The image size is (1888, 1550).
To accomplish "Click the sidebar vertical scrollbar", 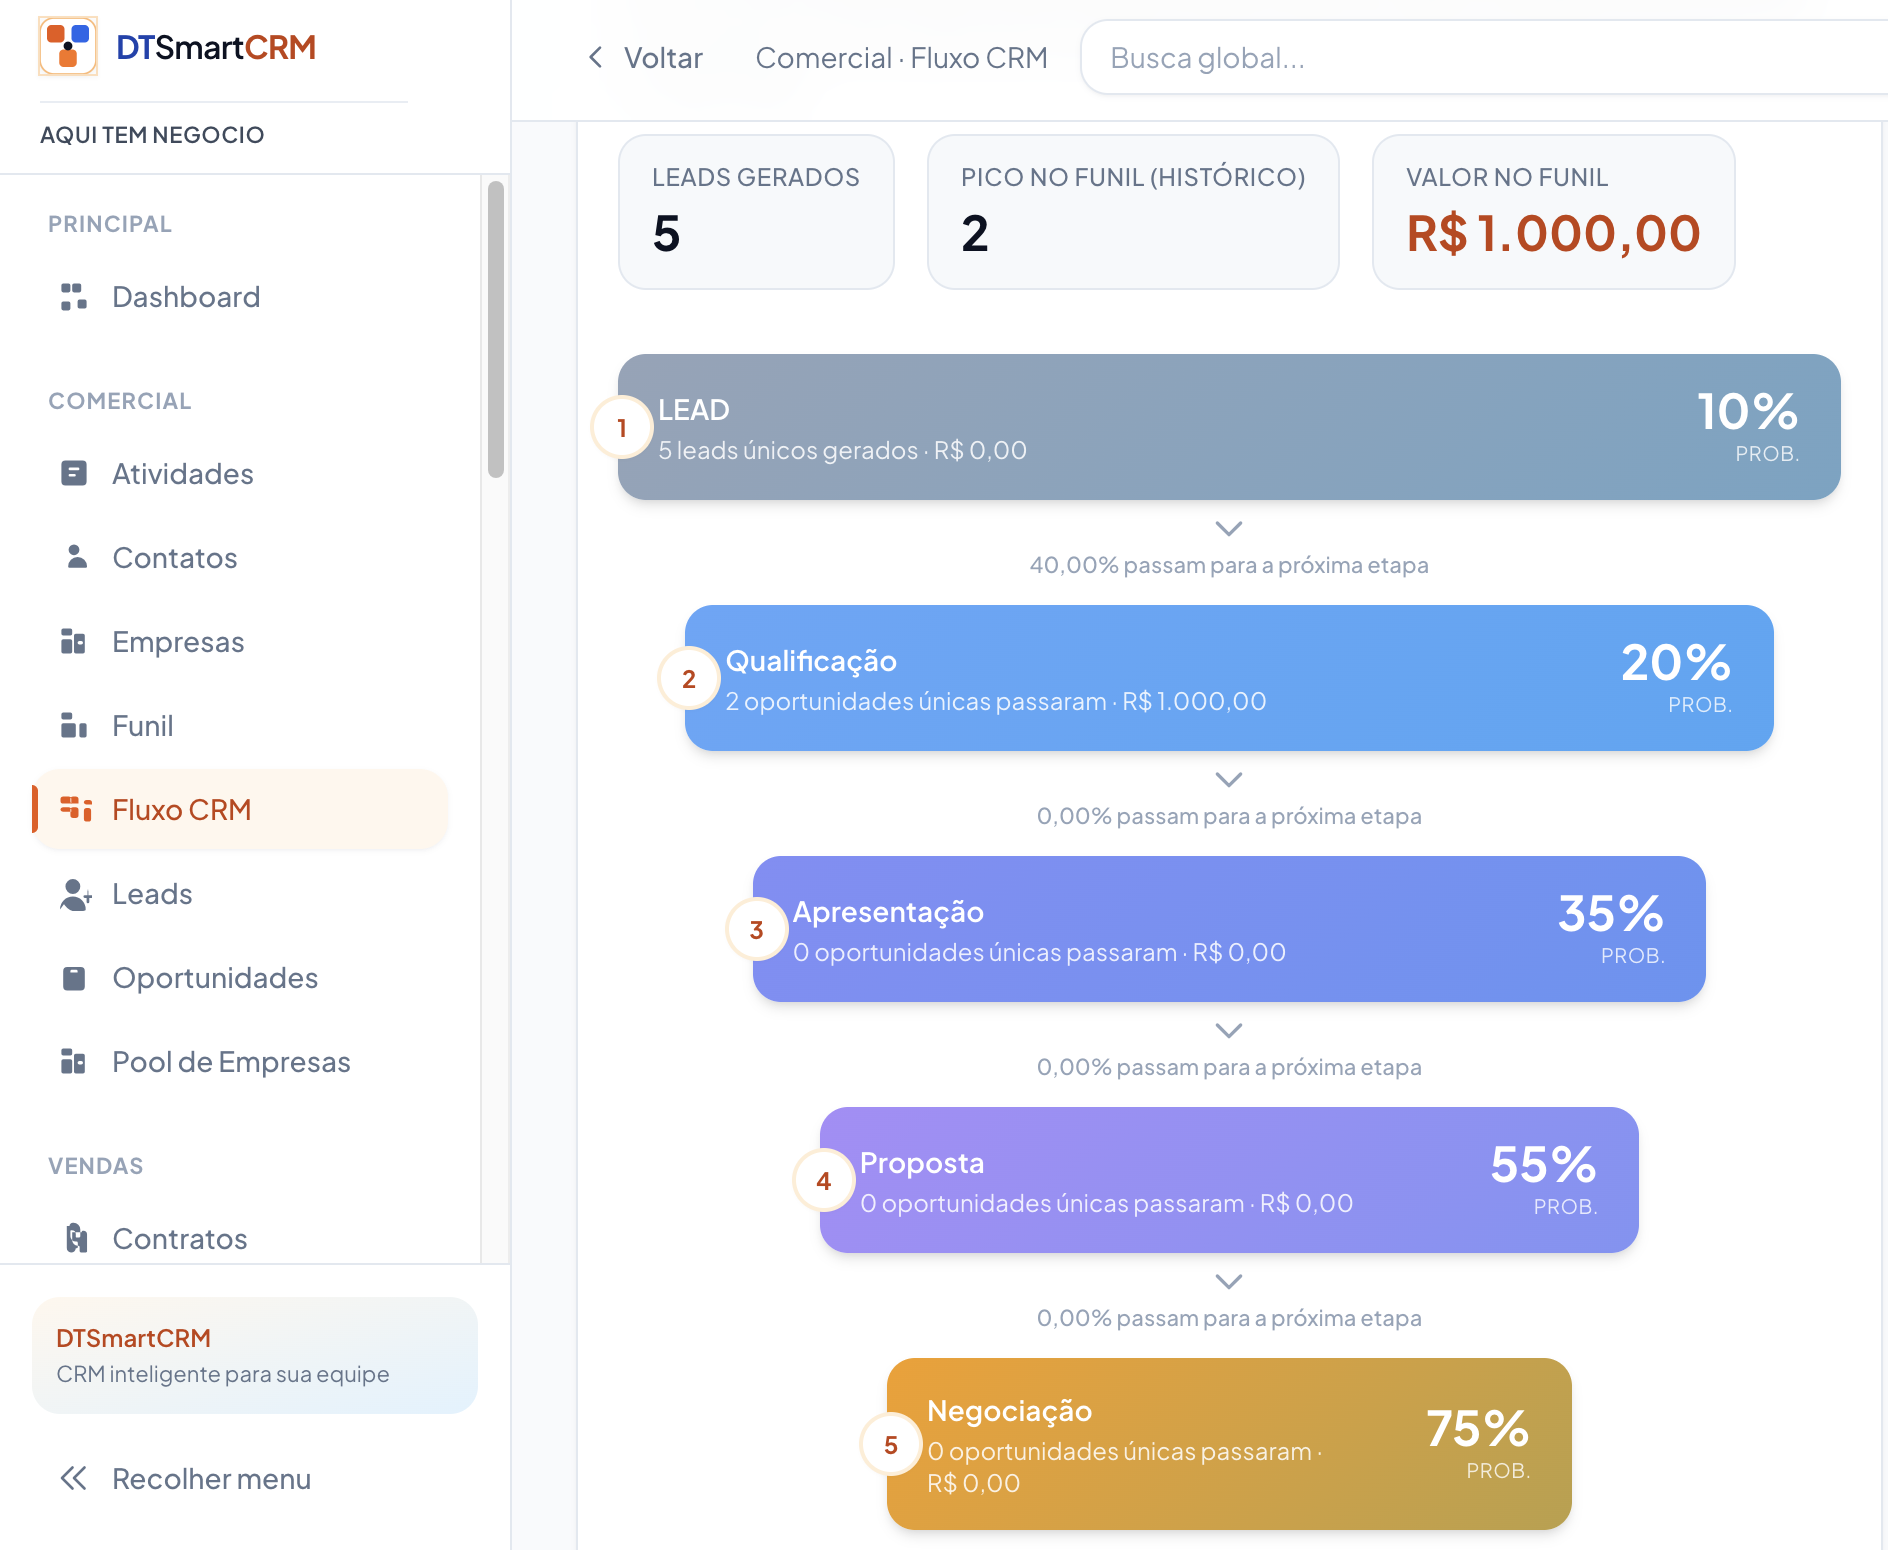I will (496, 330).
